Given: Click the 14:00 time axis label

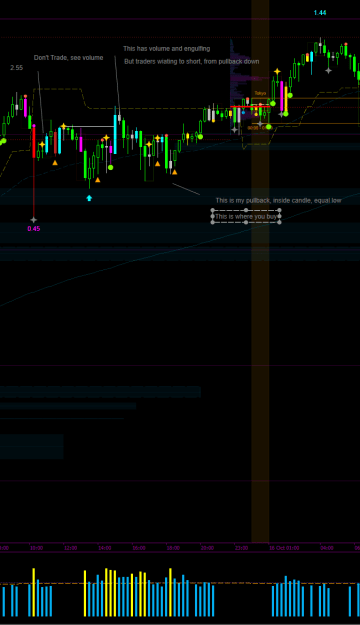Looking at the screenshot, I should (x=104, y=548).
